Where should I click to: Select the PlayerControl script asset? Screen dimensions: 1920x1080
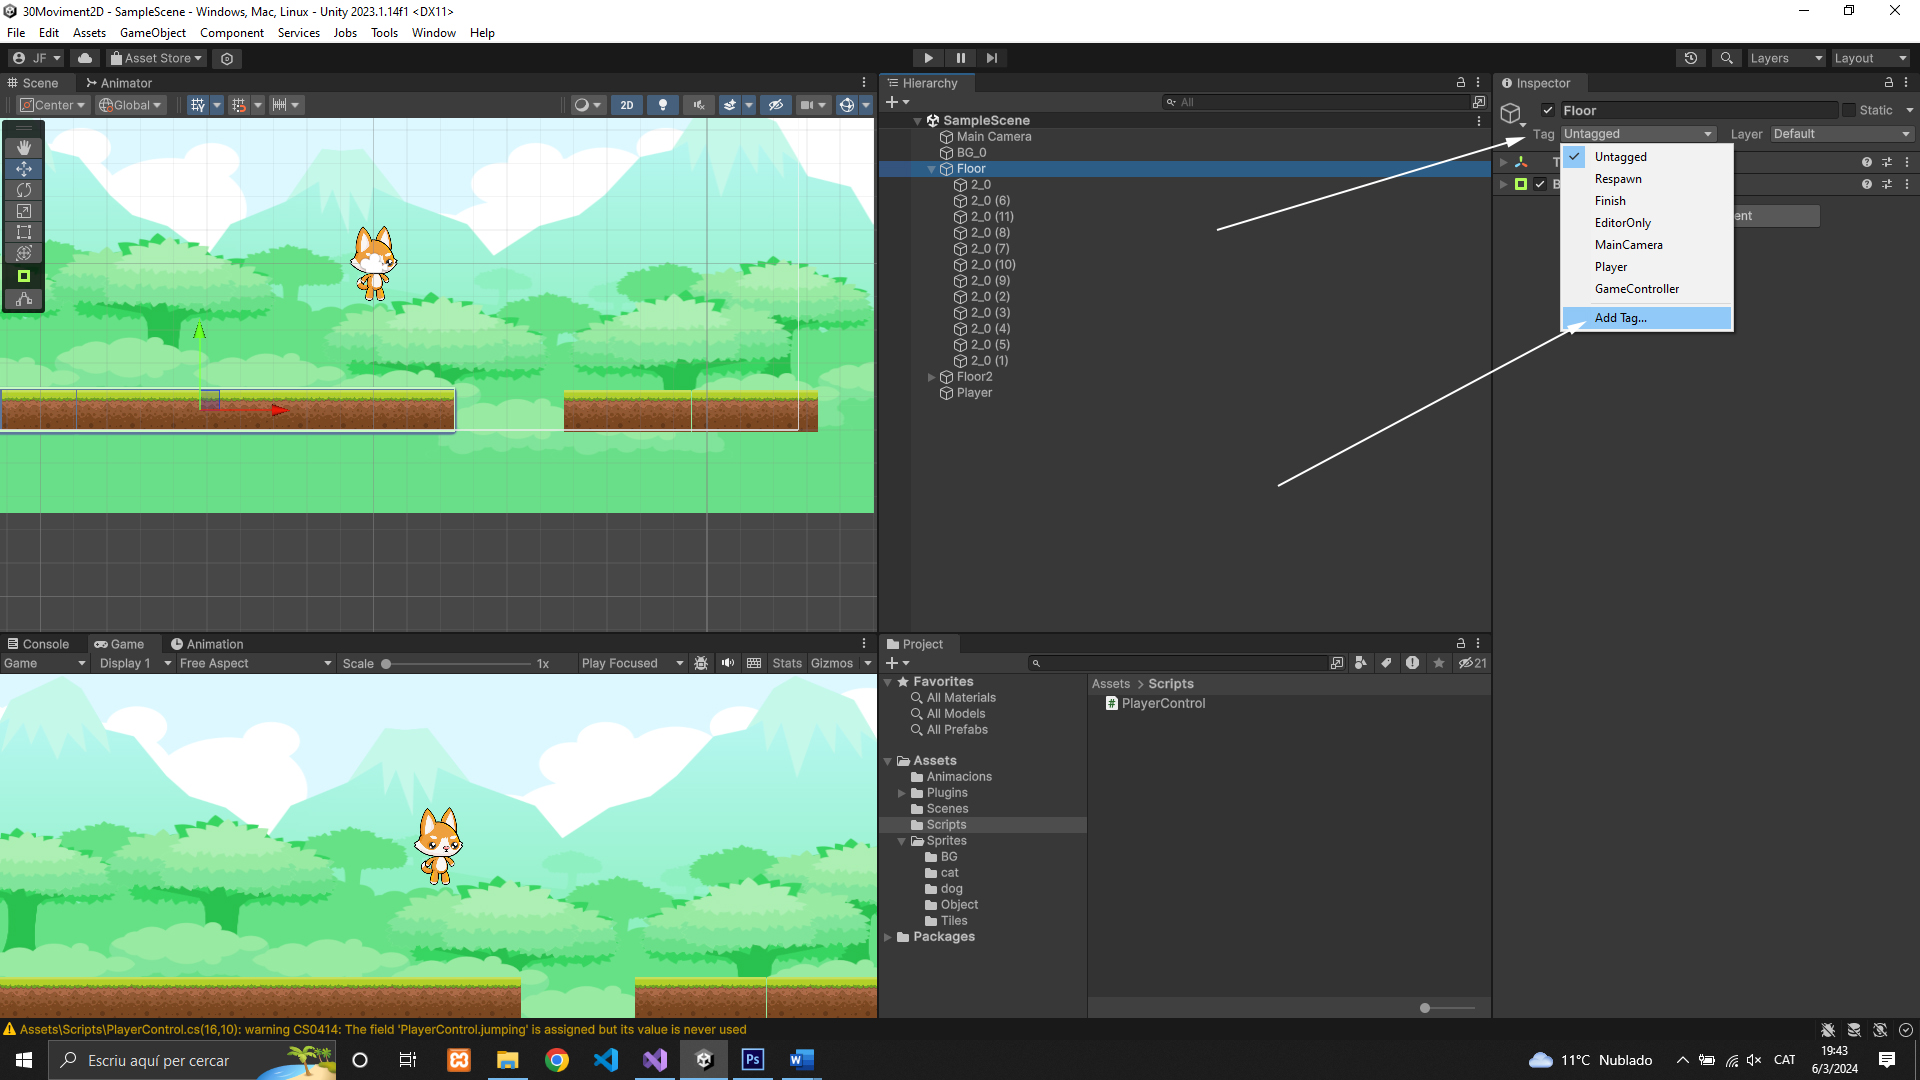coord(1162,703)
